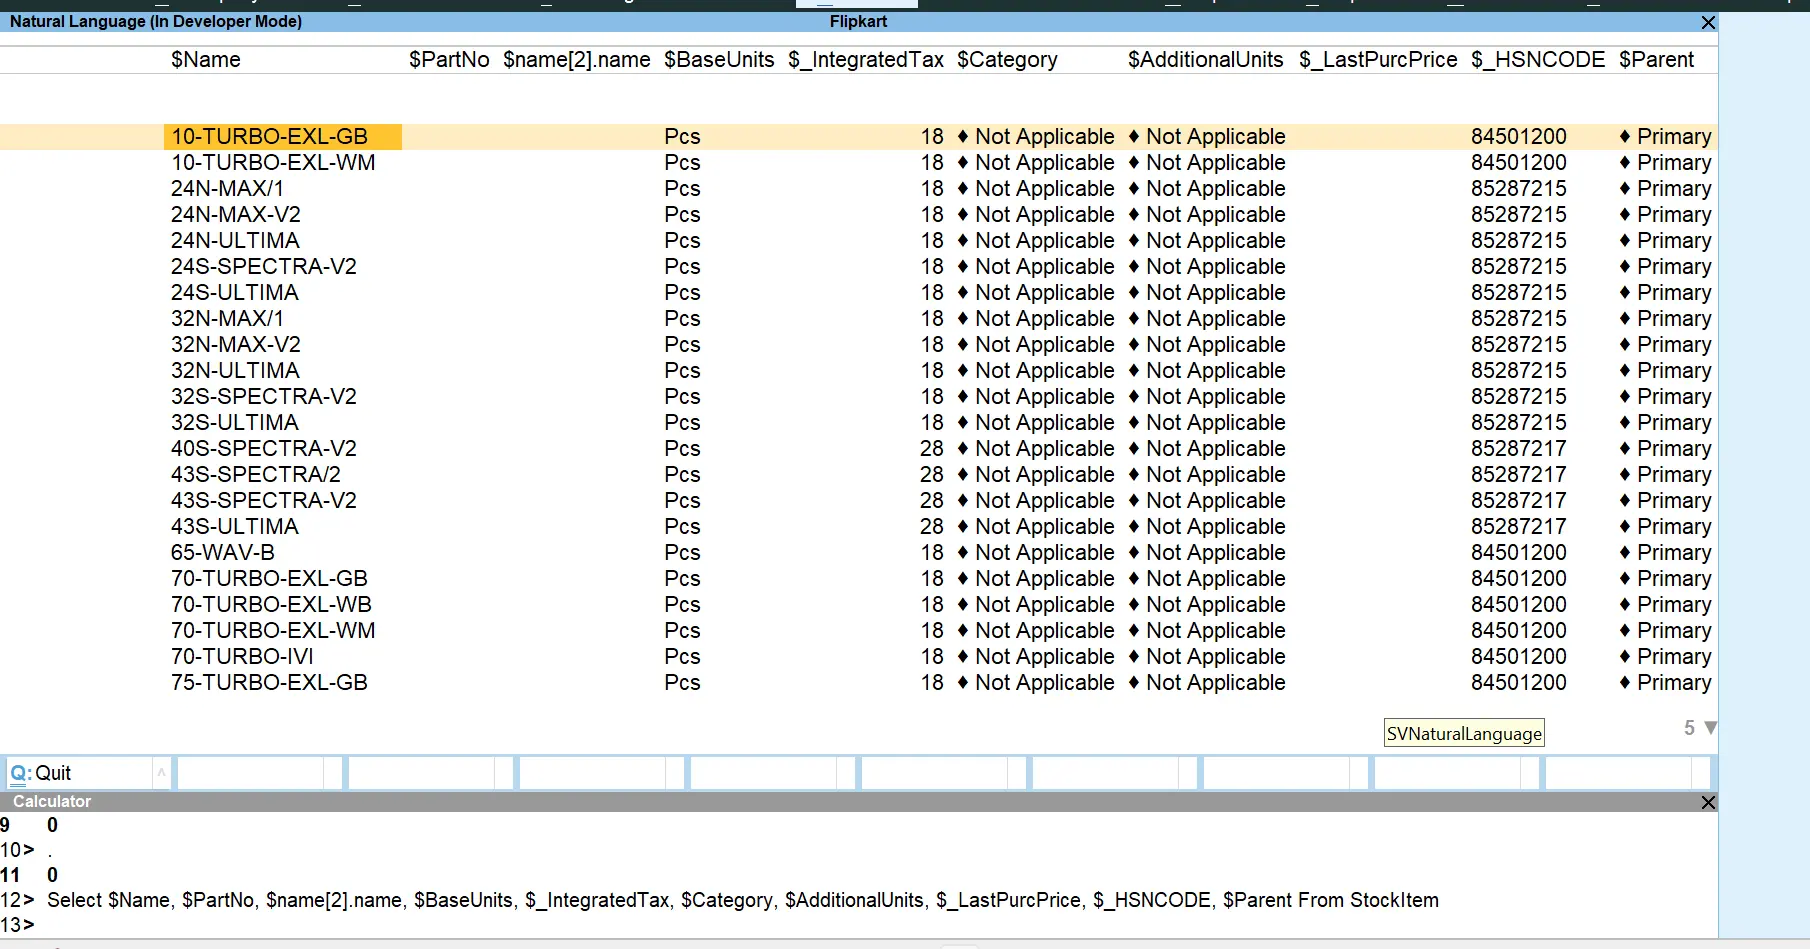The width and height of the screenshot is (1810, 949).
Task: Select the 43S-SPECTRA/2 stock item row
Action: point(263,474)
